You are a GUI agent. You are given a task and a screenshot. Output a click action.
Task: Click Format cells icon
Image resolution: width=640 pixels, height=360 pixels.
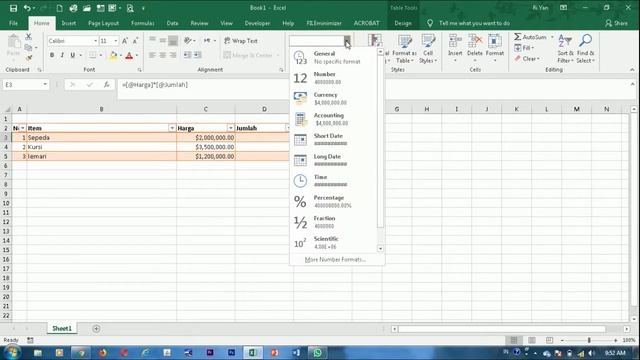[495, 49]
